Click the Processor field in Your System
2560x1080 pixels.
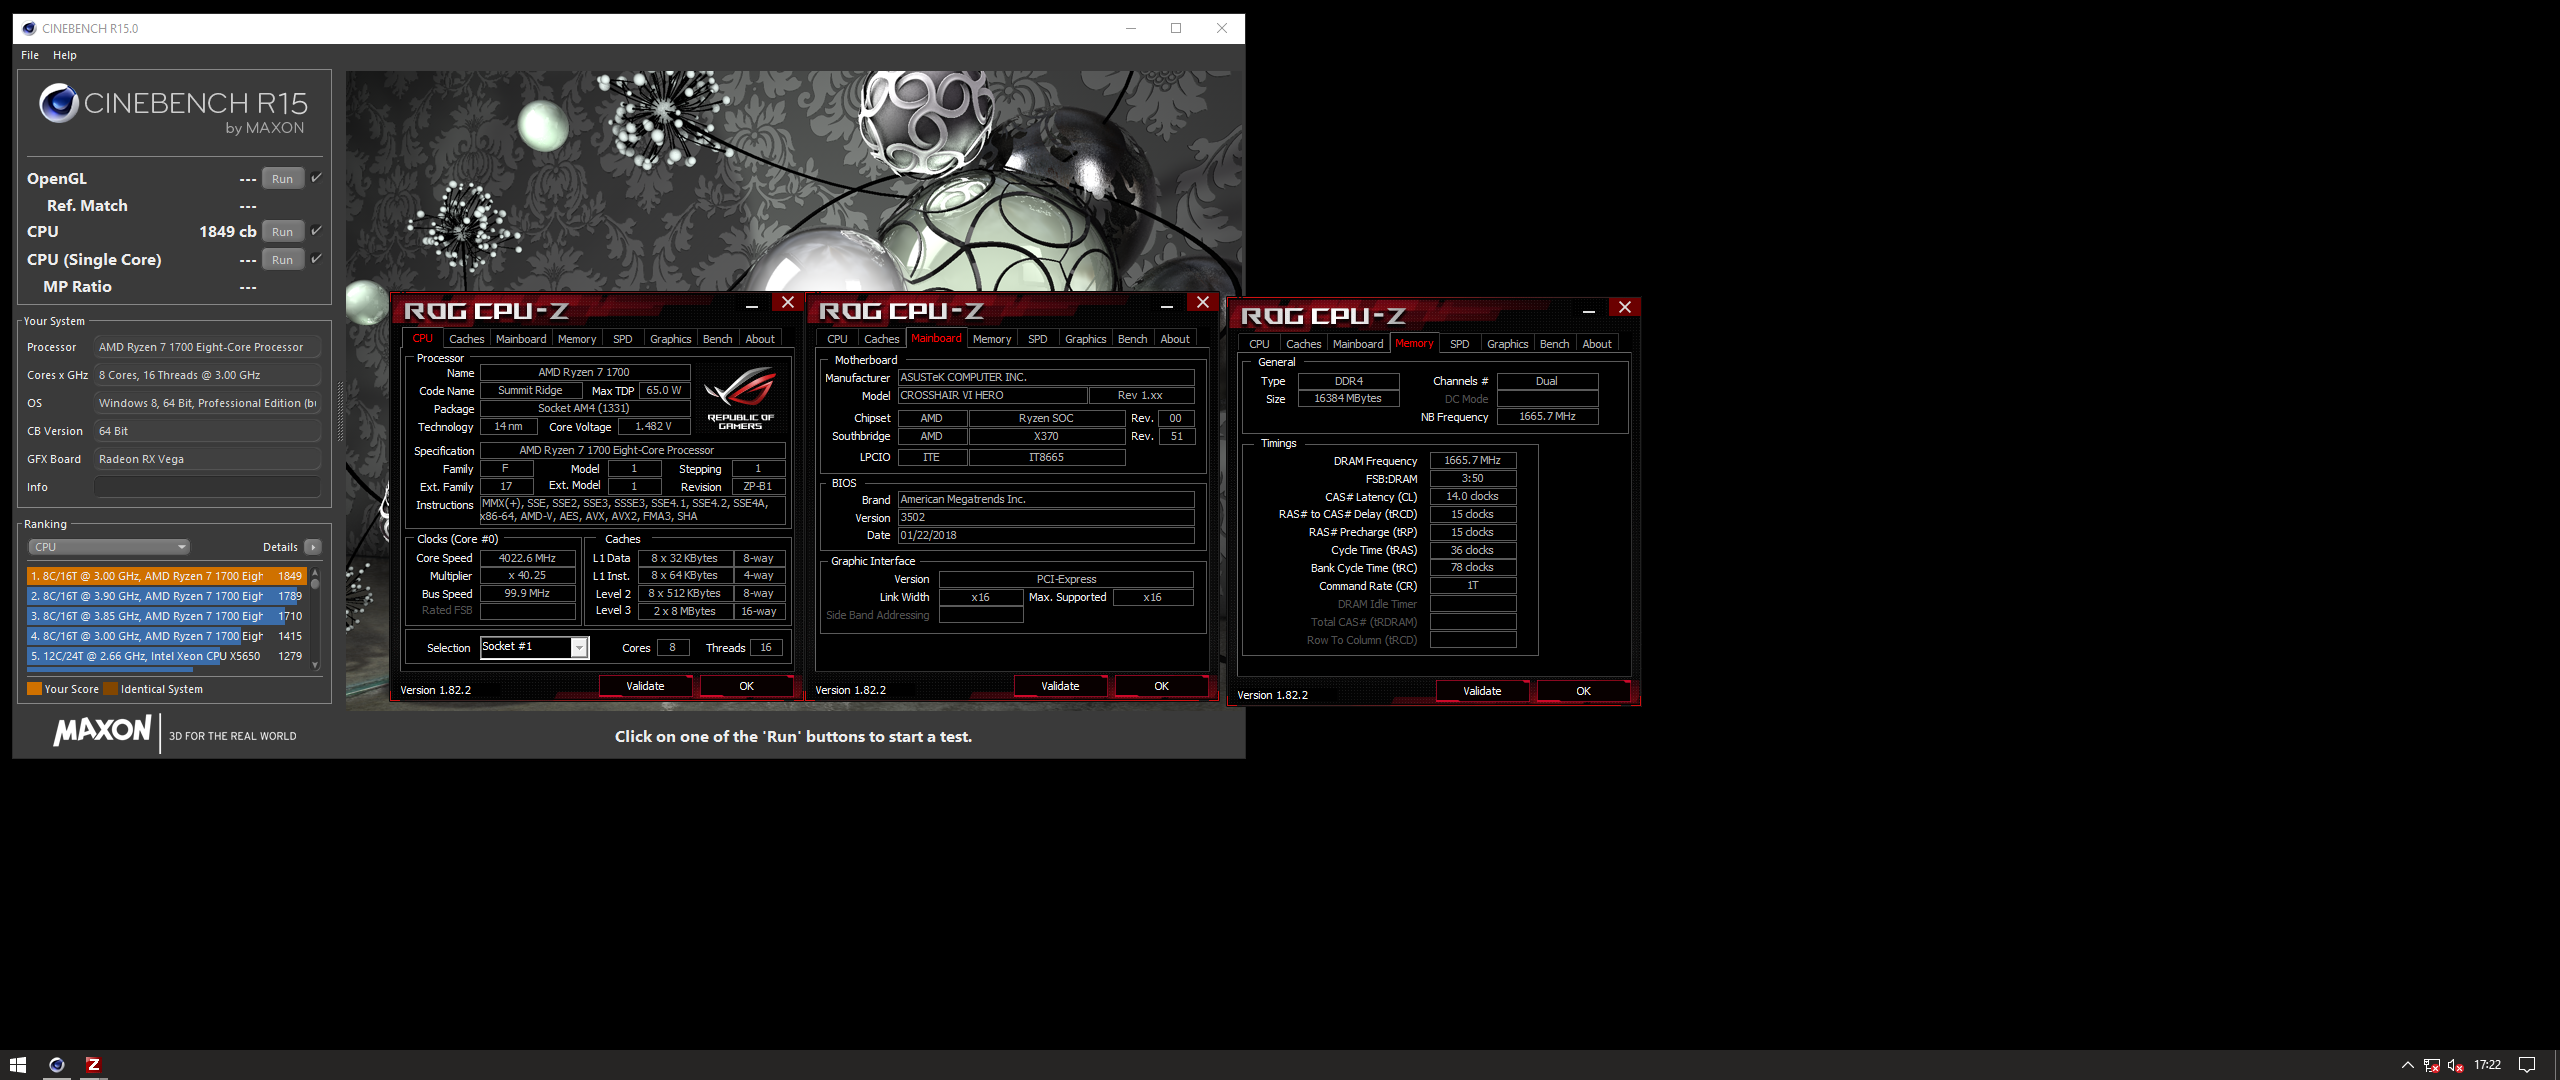tap(208, 347)
